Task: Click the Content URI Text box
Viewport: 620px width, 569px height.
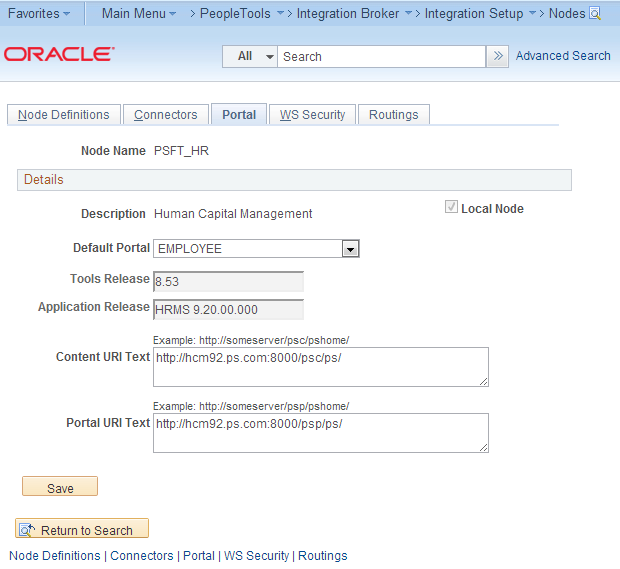Action: tap(321, 367)
